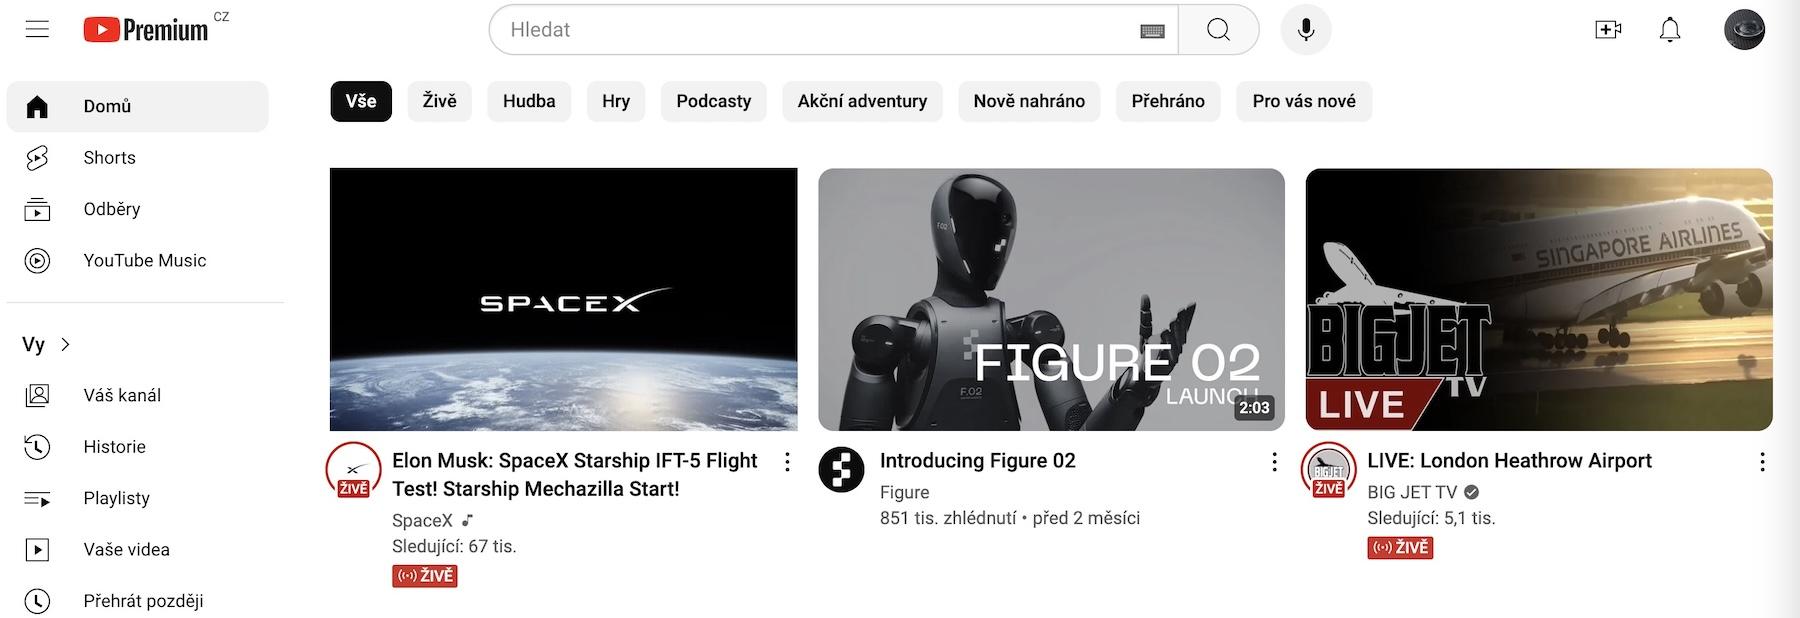
Task: Select the Hudba filter chip
Action: point(529,101)
